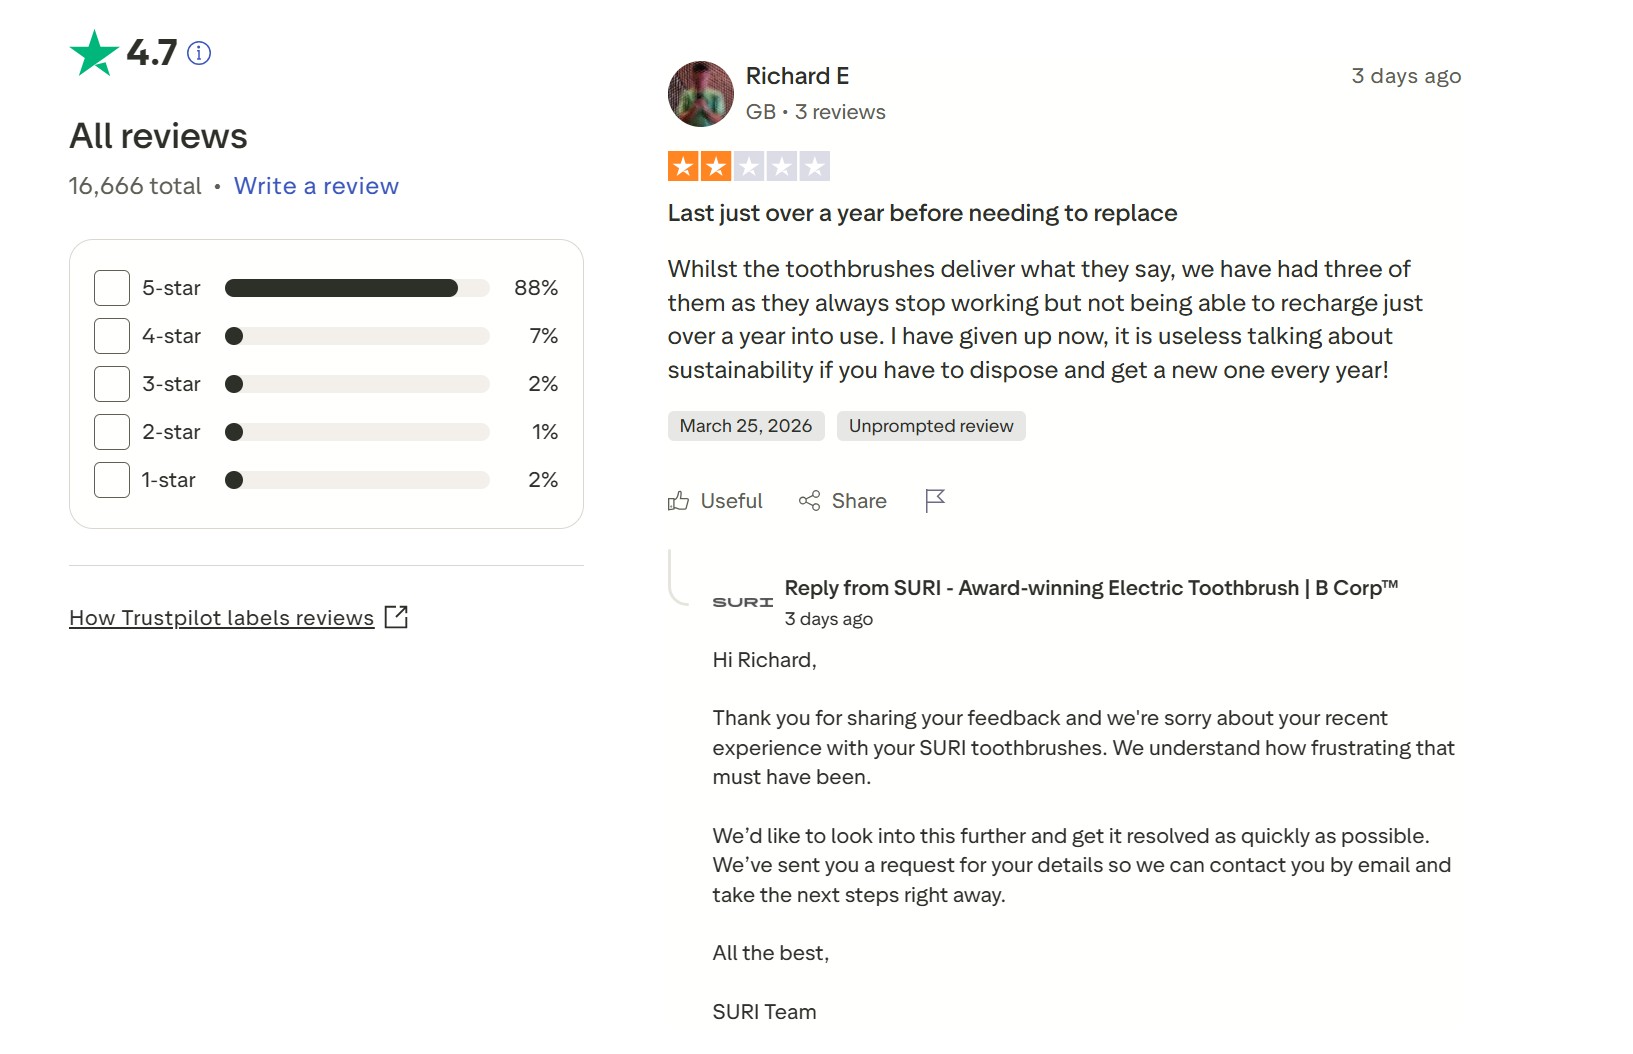
Task: Click the thumbs-up Useful icon
Action: (x=679, y=501)
